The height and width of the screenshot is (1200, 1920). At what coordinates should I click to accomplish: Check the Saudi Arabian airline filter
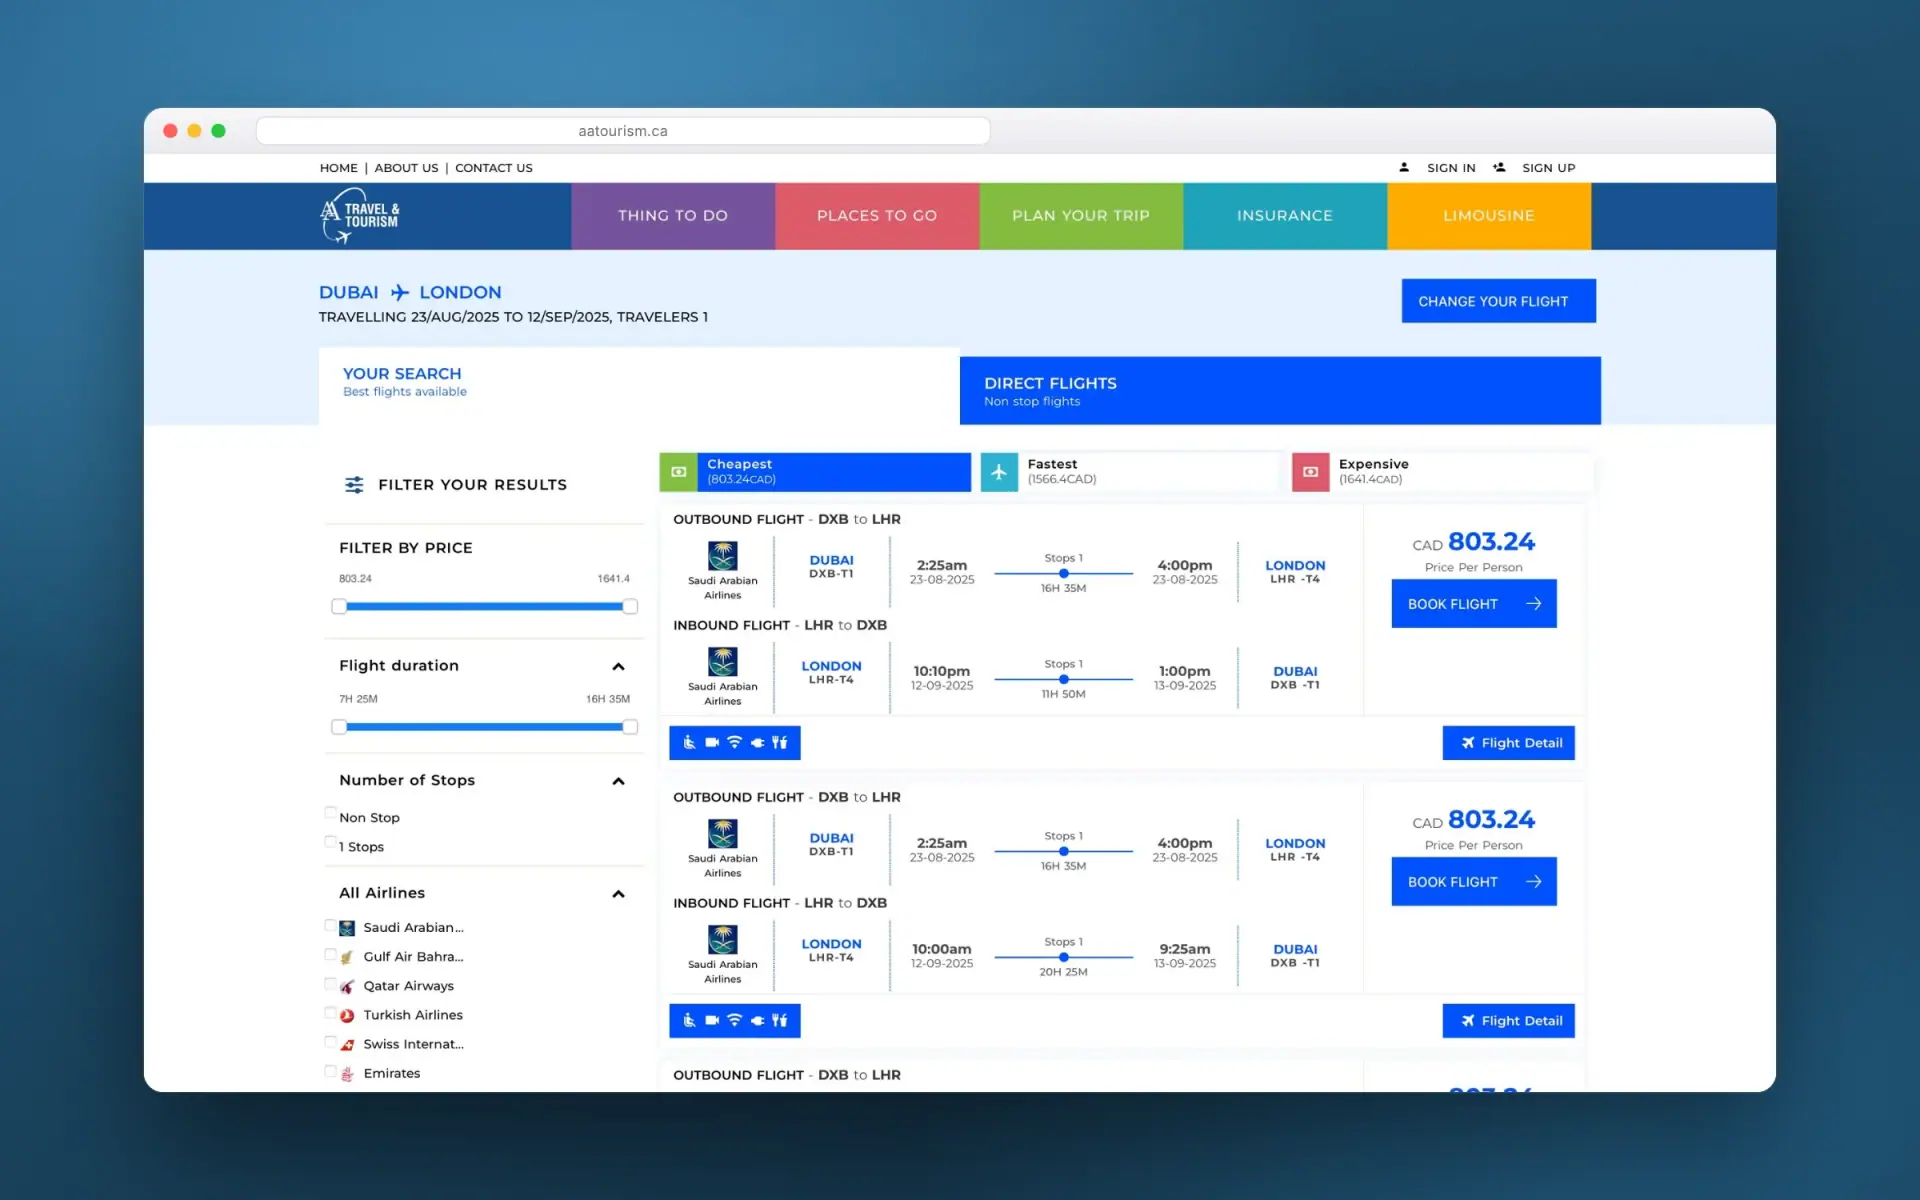(x=330, y=925)
